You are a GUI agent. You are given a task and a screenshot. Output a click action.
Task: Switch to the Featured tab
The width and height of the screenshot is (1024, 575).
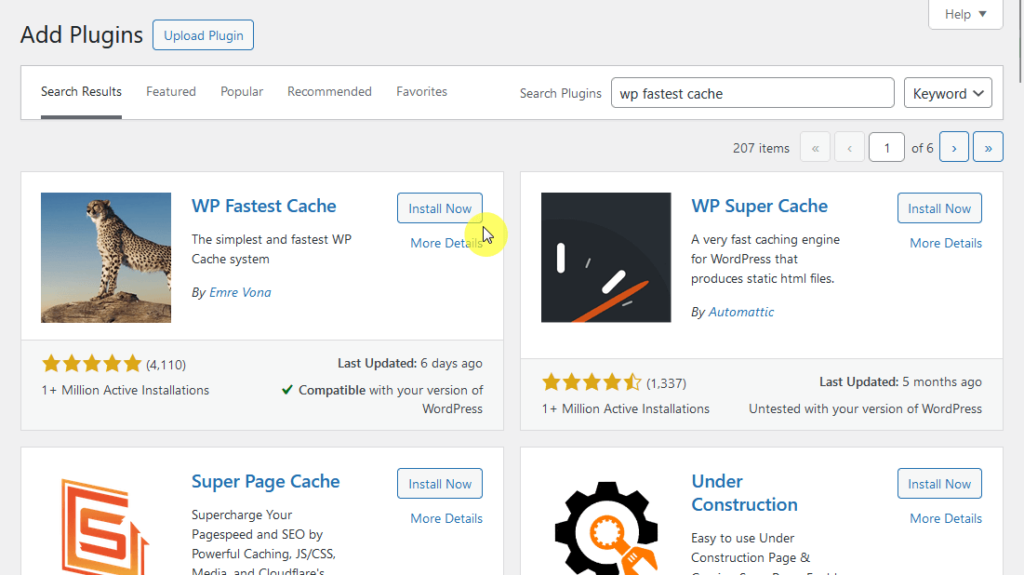(x=170, y=91)
